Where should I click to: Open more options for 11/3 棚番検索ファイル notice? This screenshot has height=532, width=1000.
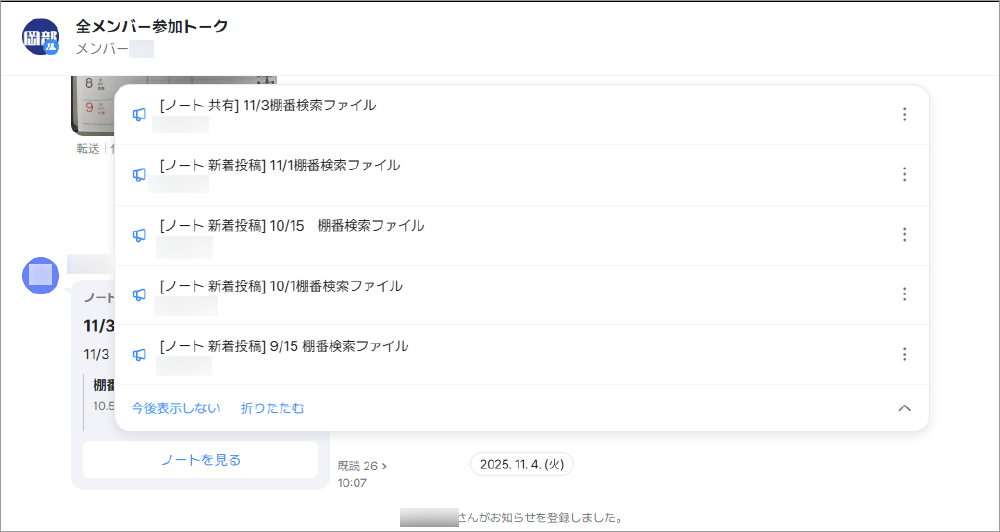(904, 114)
